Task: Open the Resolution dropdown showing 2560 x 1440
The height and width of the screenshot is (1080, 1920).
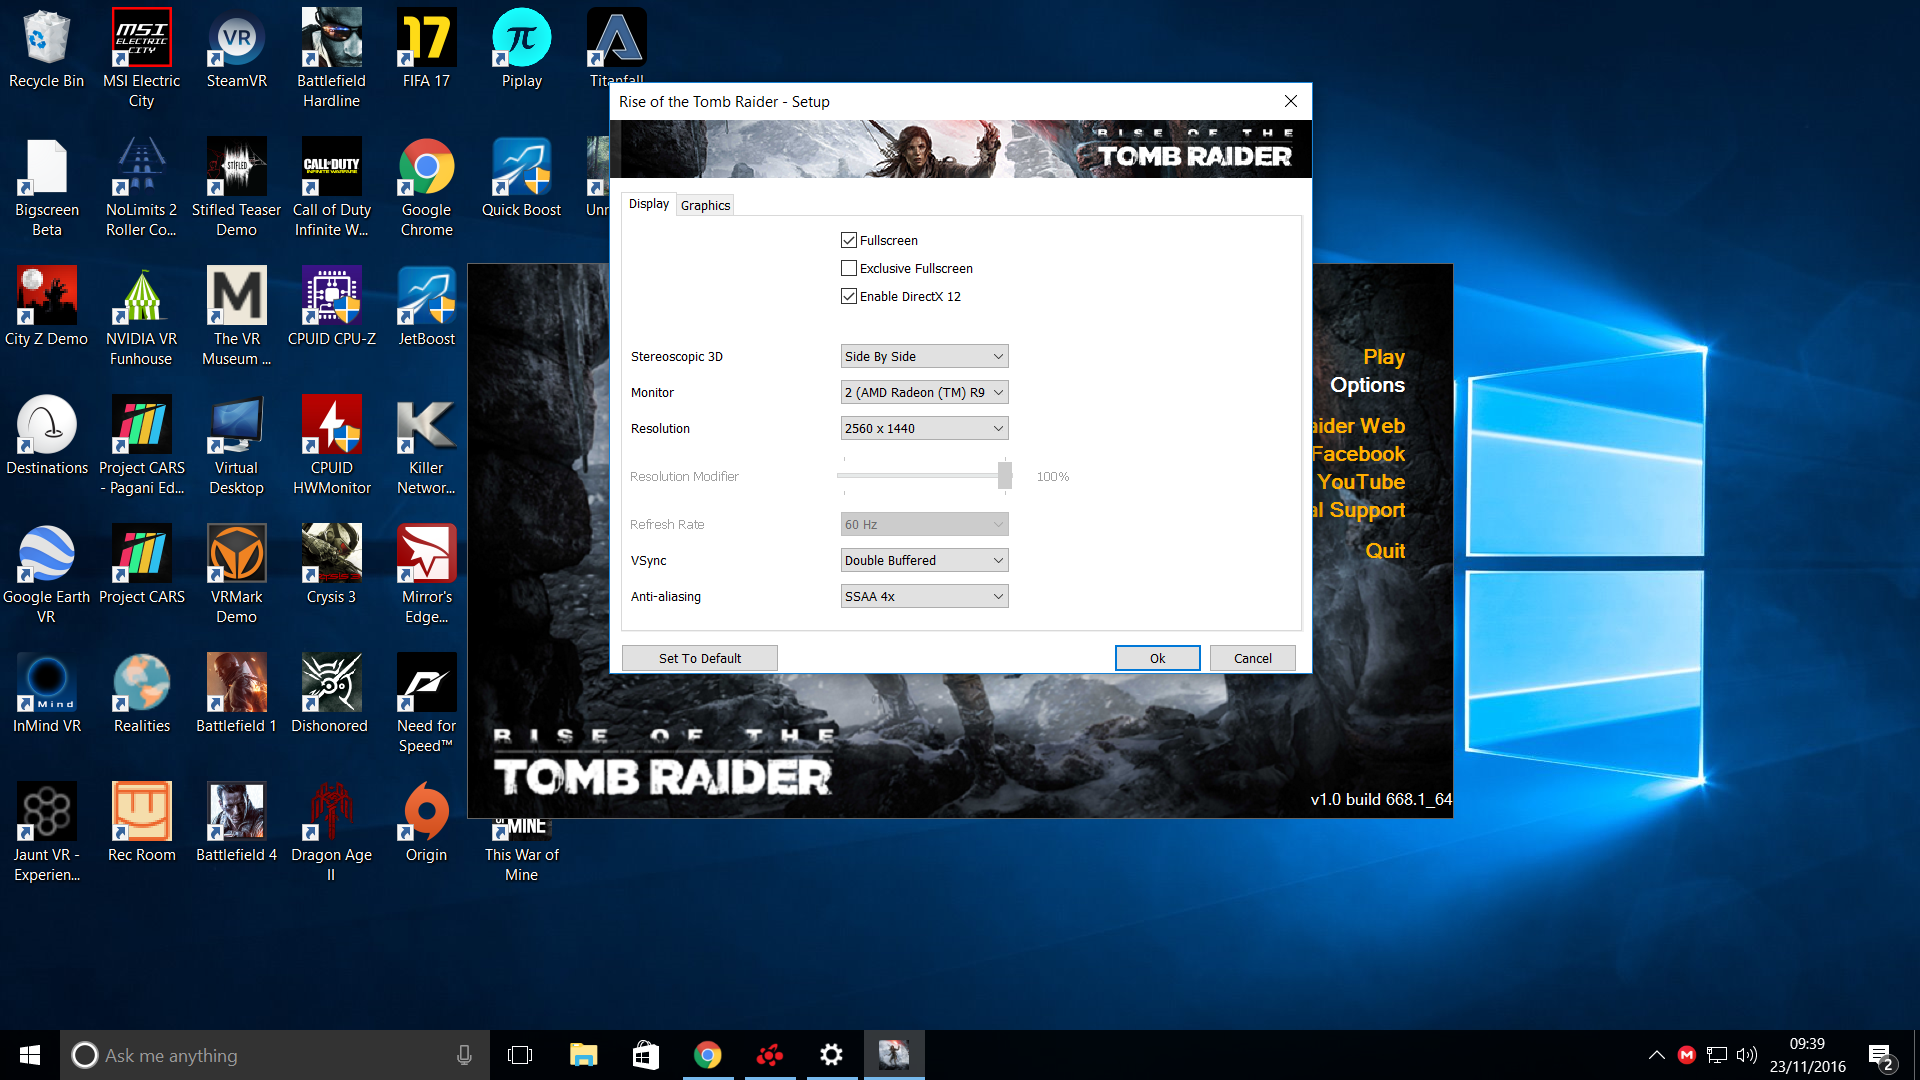Action: coord(924,428)
